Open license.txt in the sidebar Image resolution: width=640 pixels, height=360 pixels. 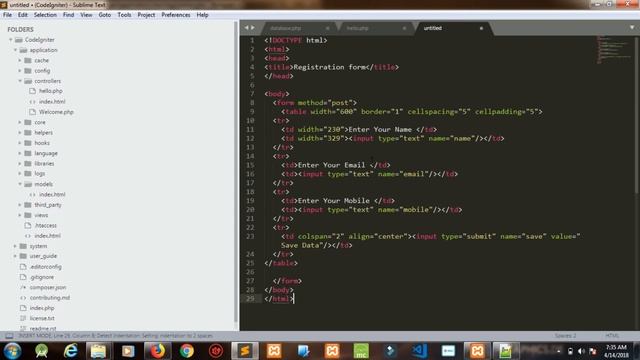42,318
